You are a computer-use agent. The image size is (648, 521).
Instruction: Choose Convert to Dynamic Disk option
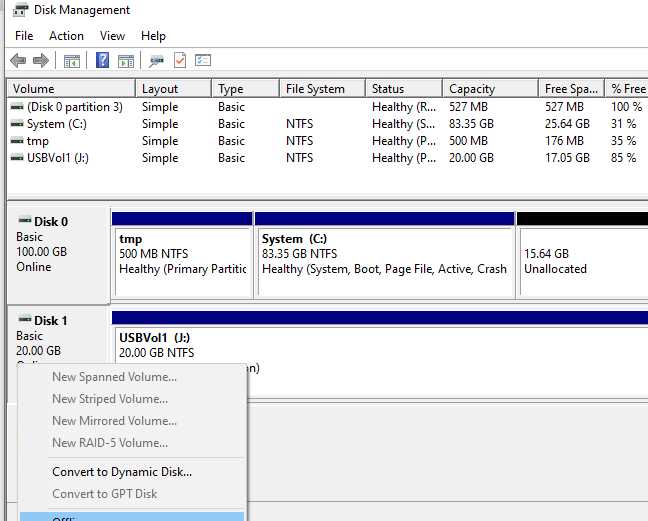click(122, 472)
